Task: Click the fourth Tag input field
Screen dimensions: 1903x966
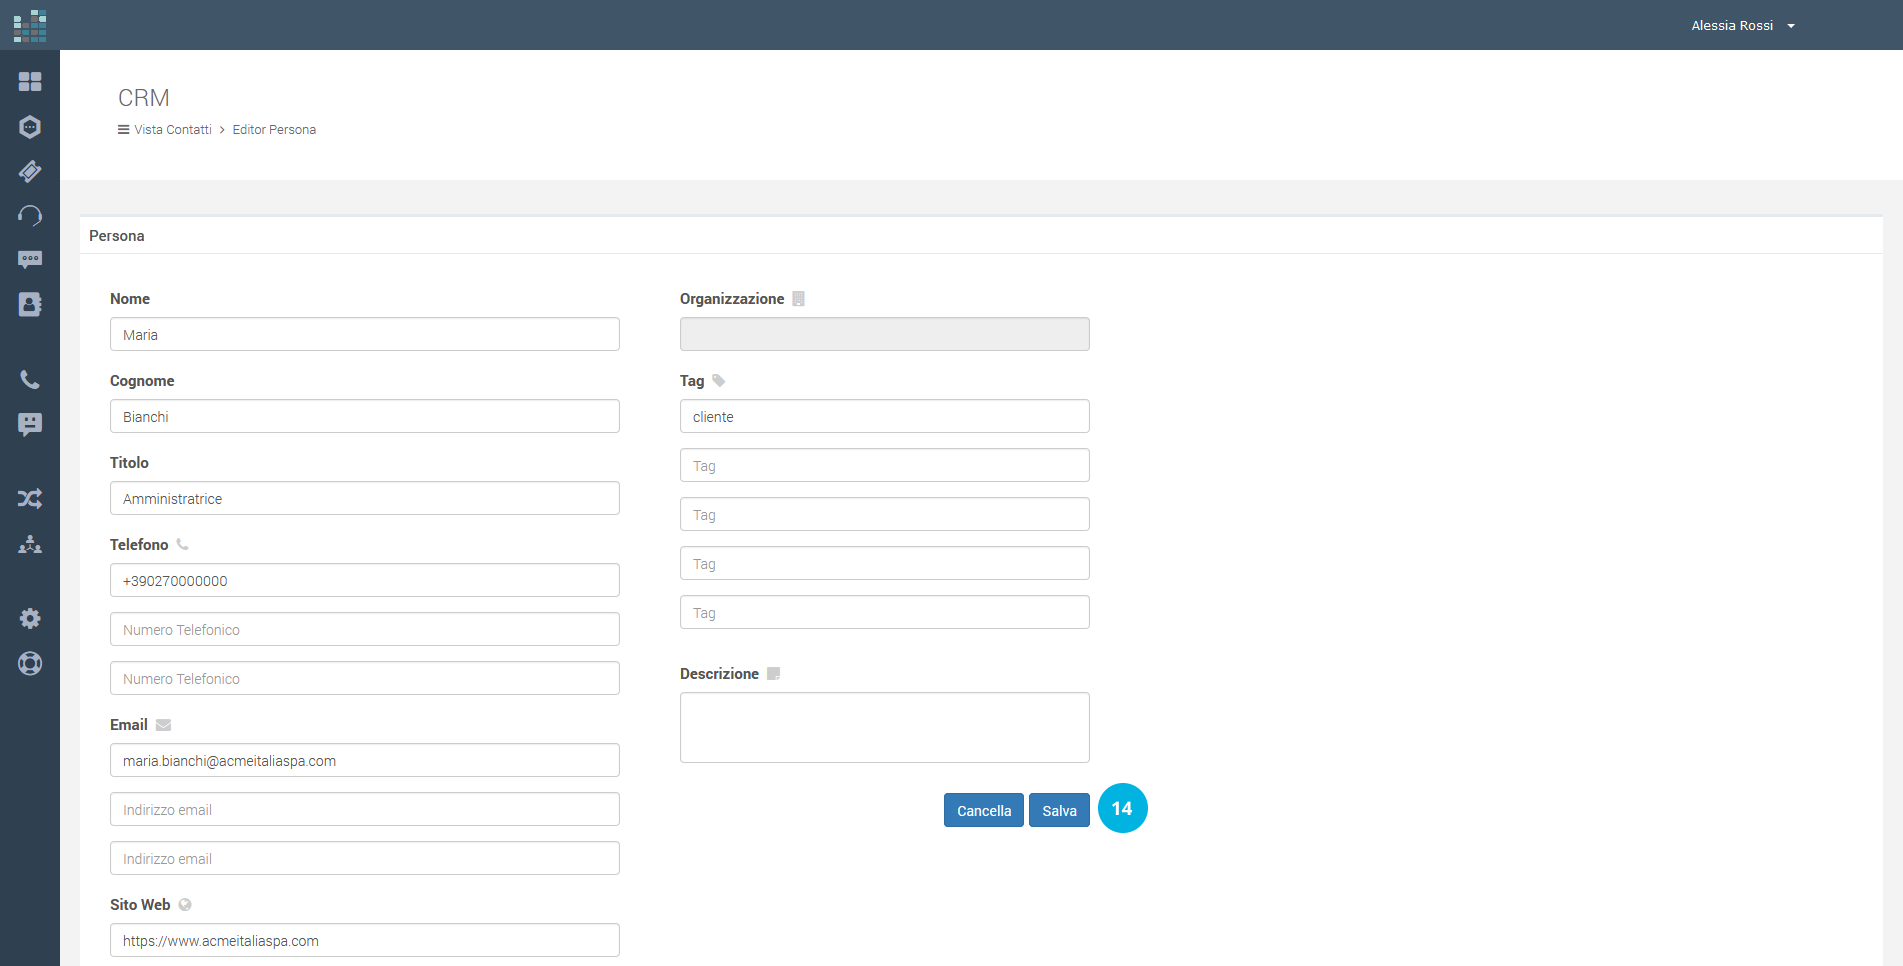Action: [x=885, y=563]
